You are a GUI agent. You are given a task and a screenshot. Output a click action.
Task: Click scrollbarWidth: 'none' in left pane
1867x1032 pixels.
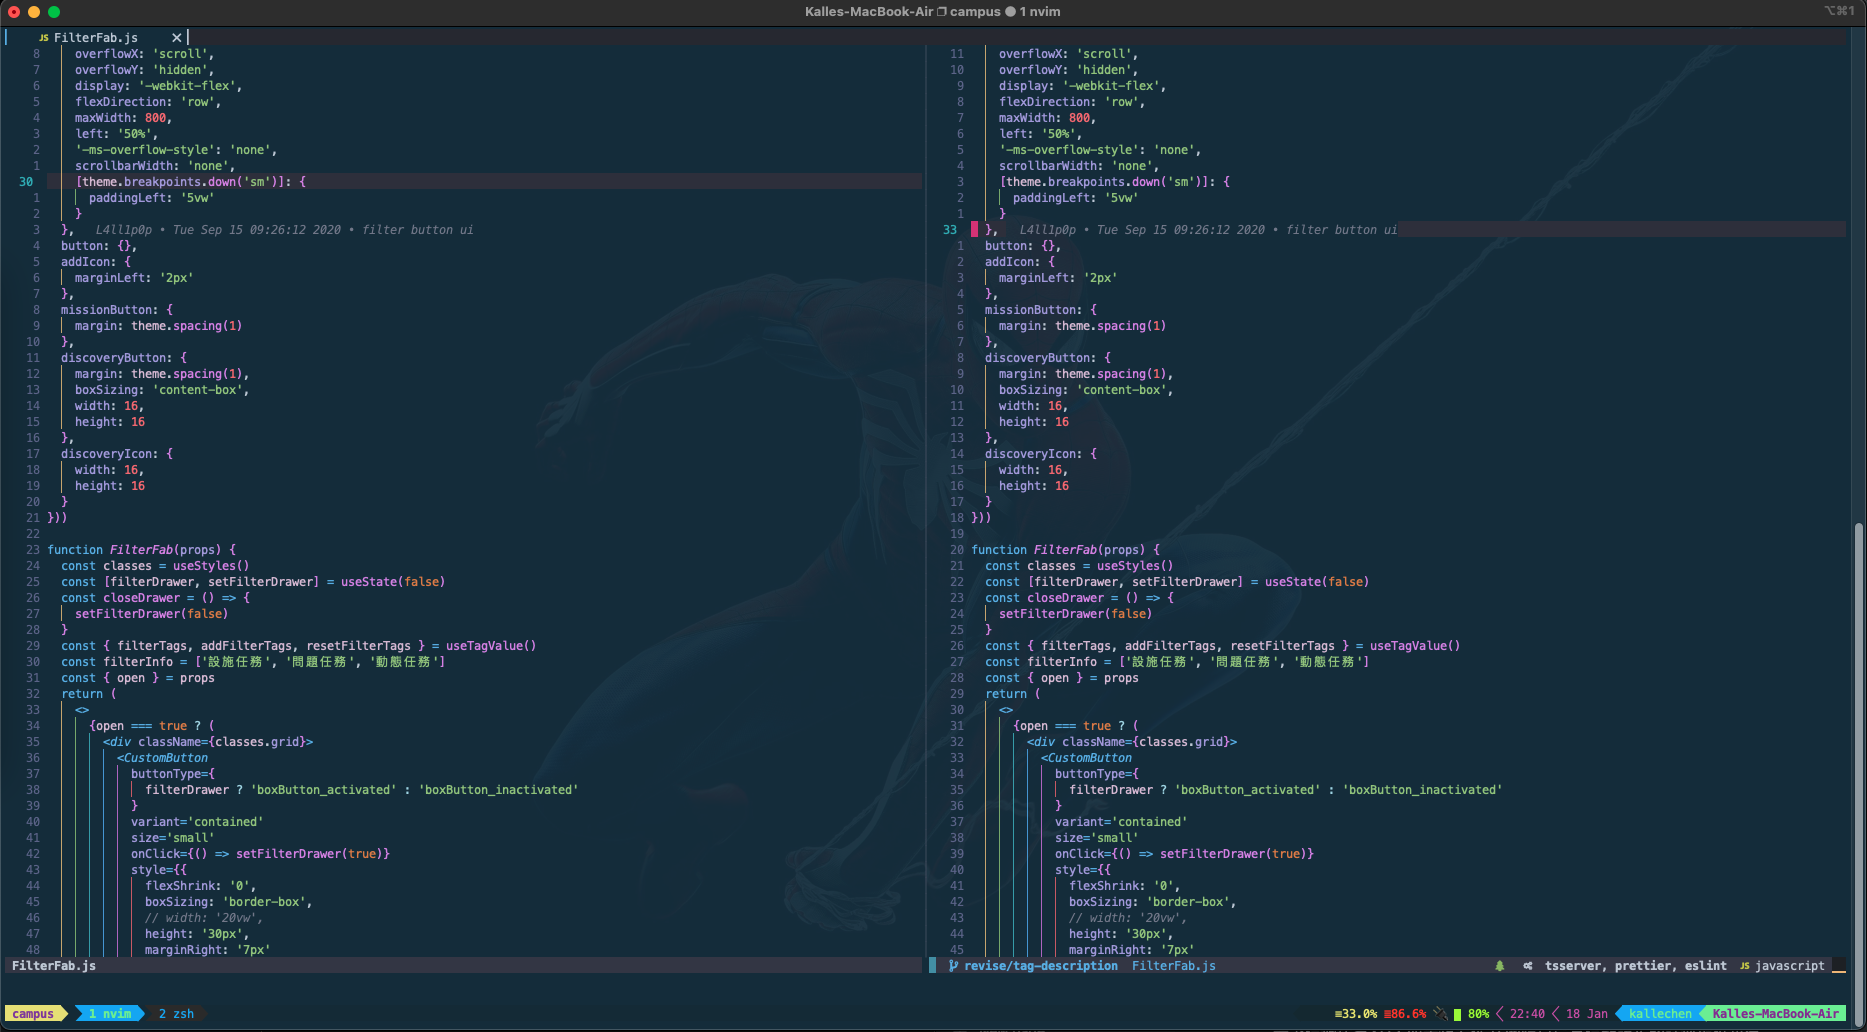click(x=154, y=166)
